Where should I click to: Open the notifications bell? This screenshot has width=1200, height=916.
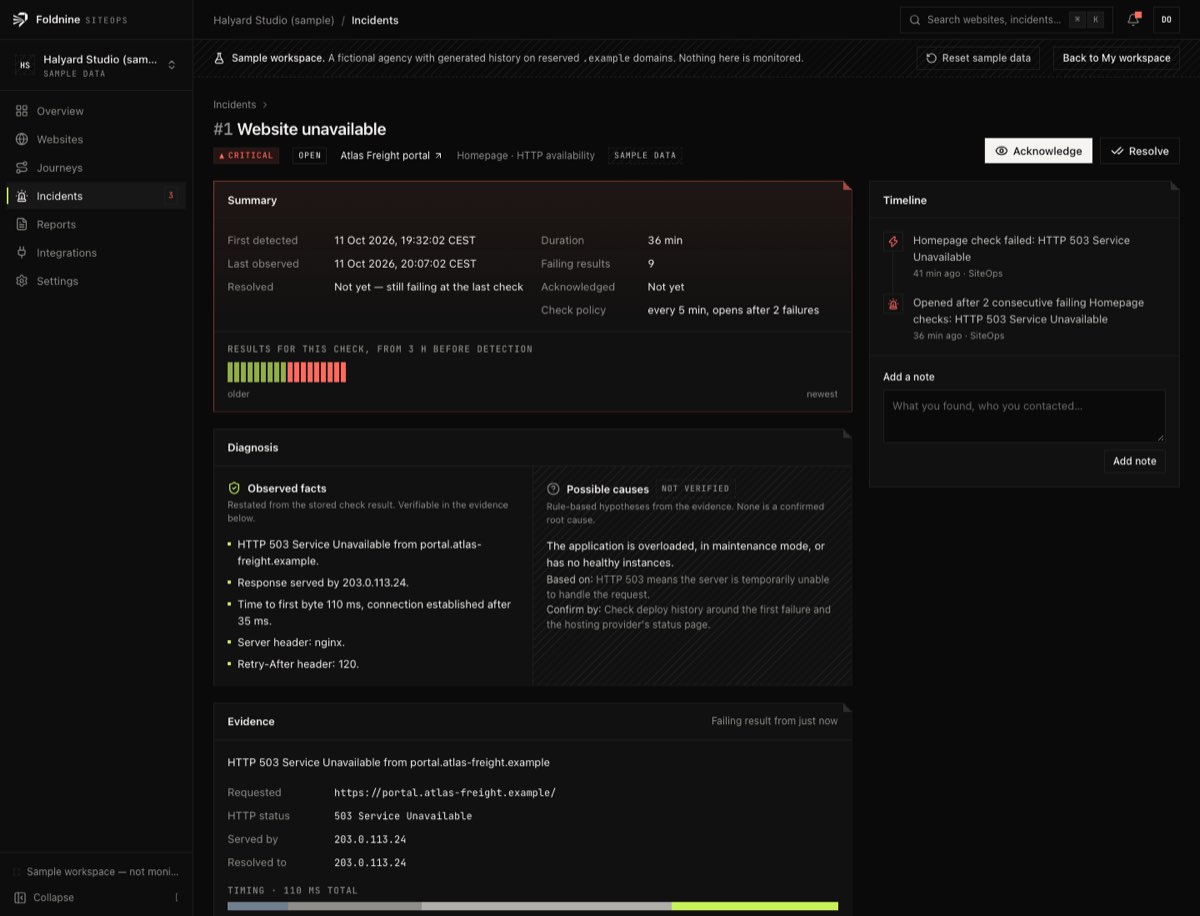point(1133,20)
